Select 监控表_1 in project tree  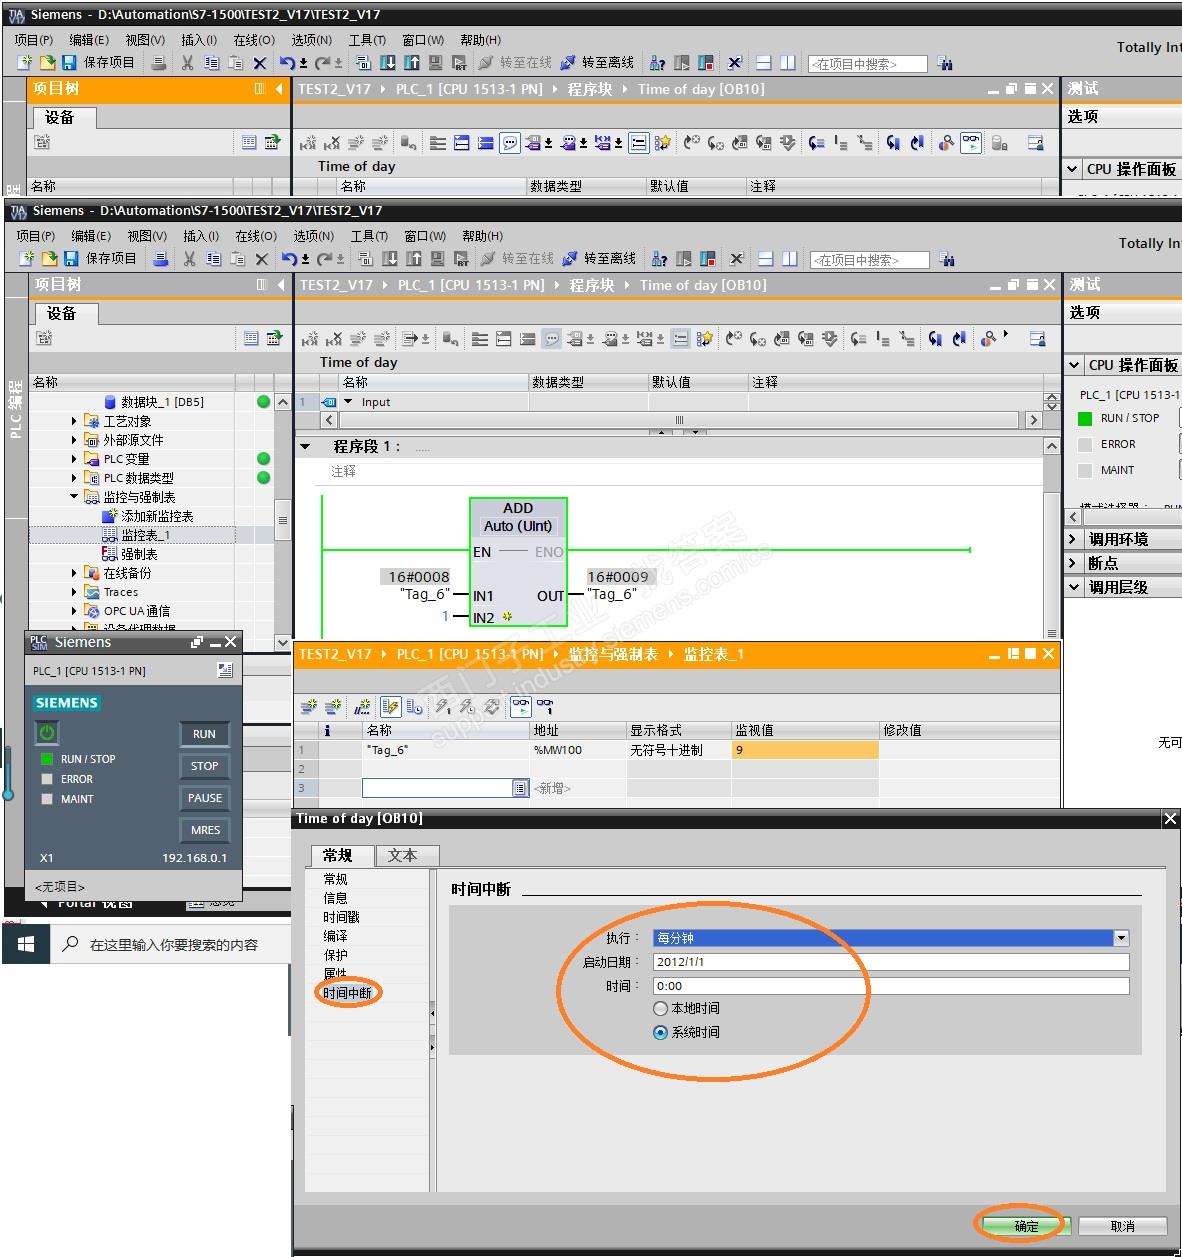[145, 535]
